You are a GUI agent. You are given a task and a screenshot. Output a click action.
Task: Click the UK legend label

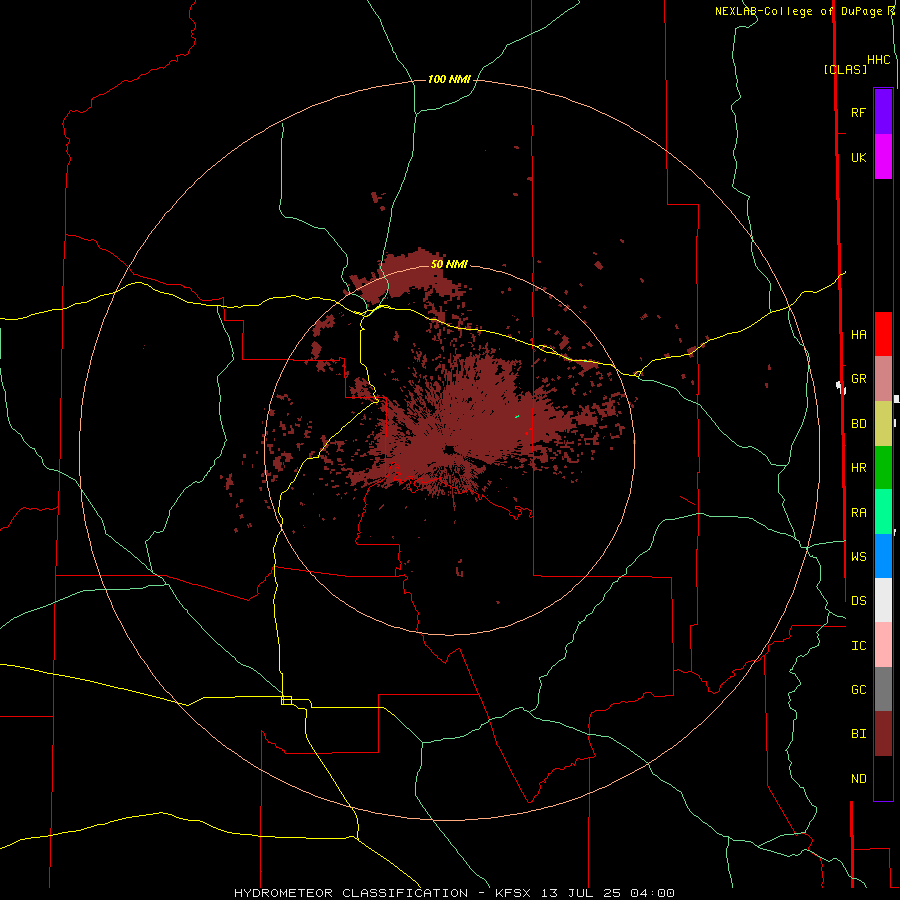coord(858,157)
